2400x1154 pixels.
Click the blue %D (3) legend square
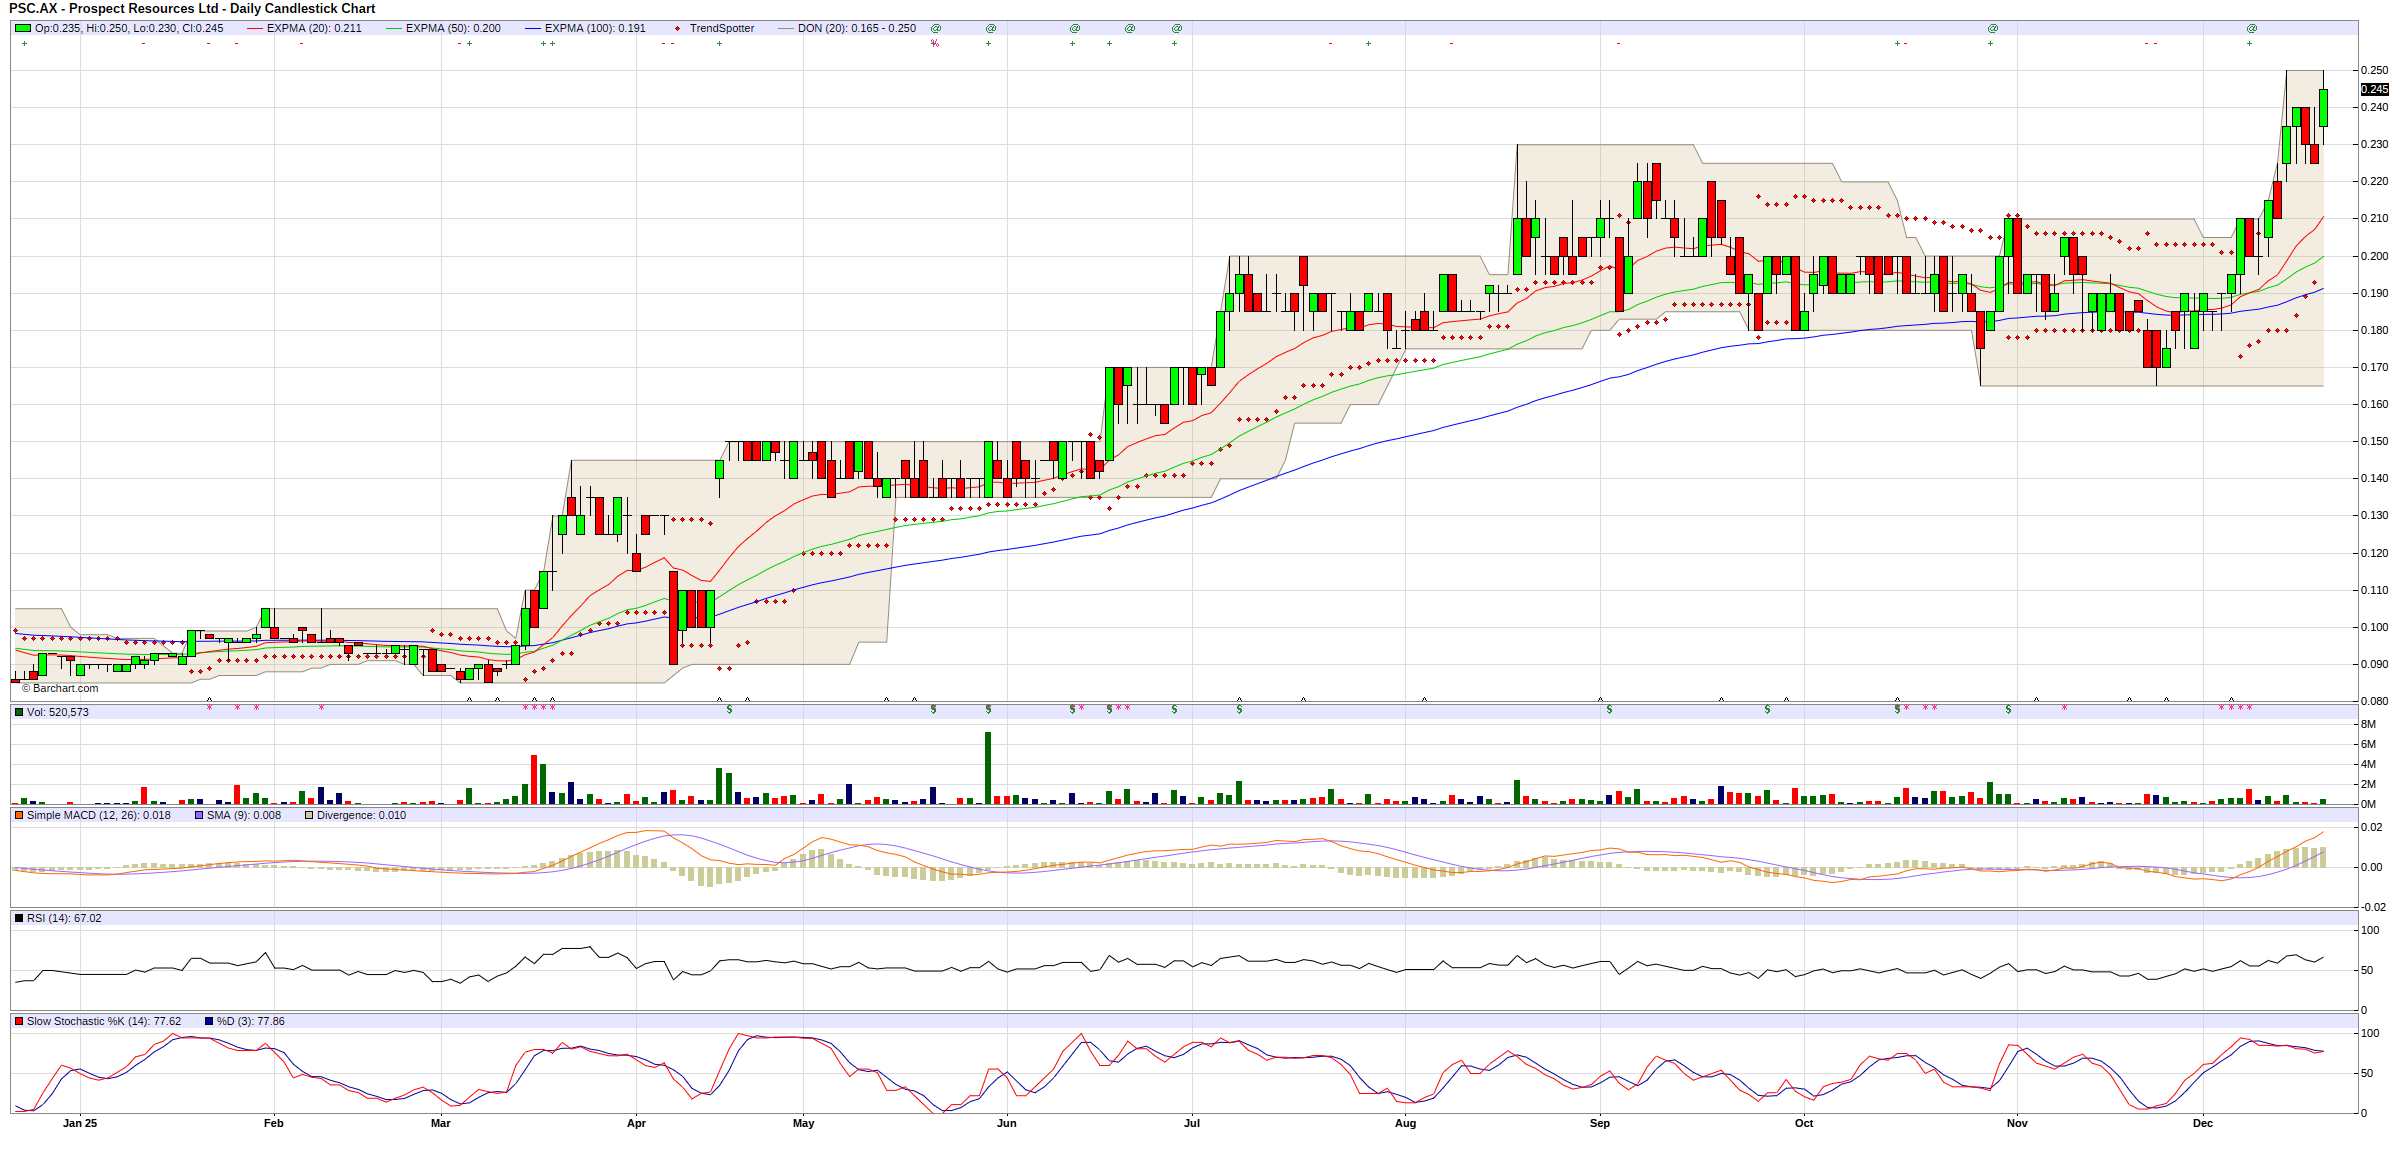coord(209,1021)
